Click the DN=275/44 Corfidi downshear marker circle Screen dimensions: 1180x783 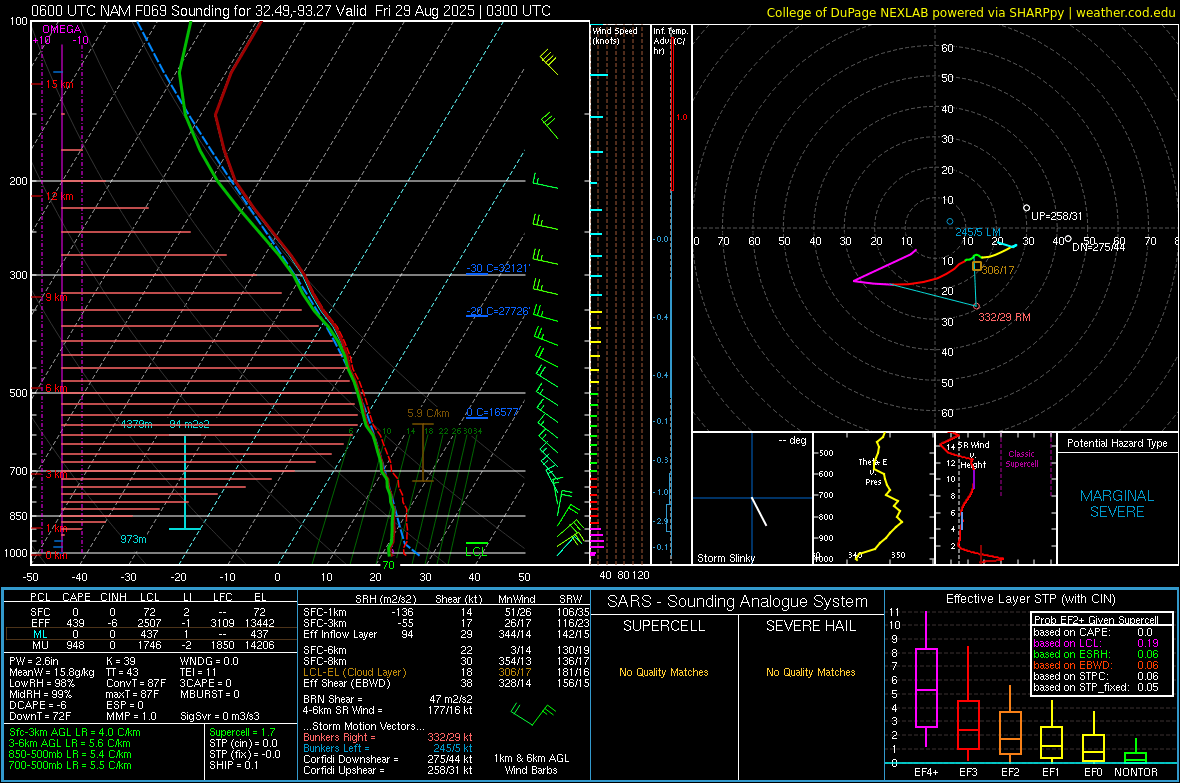click(x=1068, y=239)
